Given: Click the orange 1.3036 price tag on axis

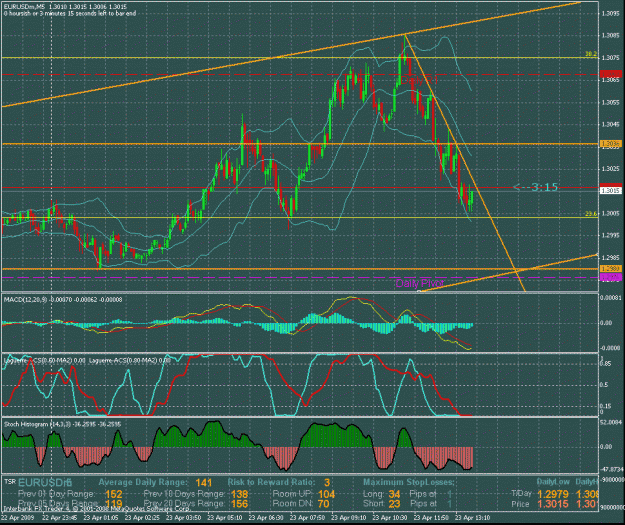Looking at the screenshot, I should click(x=611, y=143).
